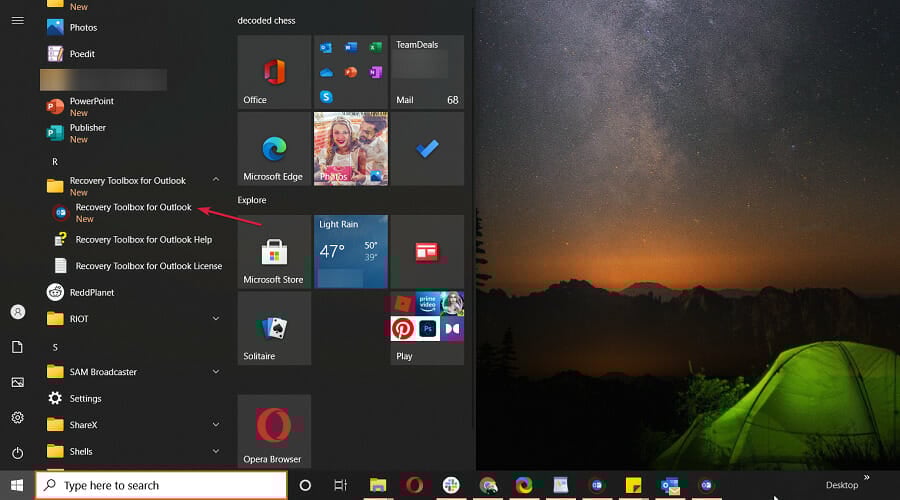Viewport: 900px width, 500px height.
Task: Open the Mail tile
Action: [426, 72]
